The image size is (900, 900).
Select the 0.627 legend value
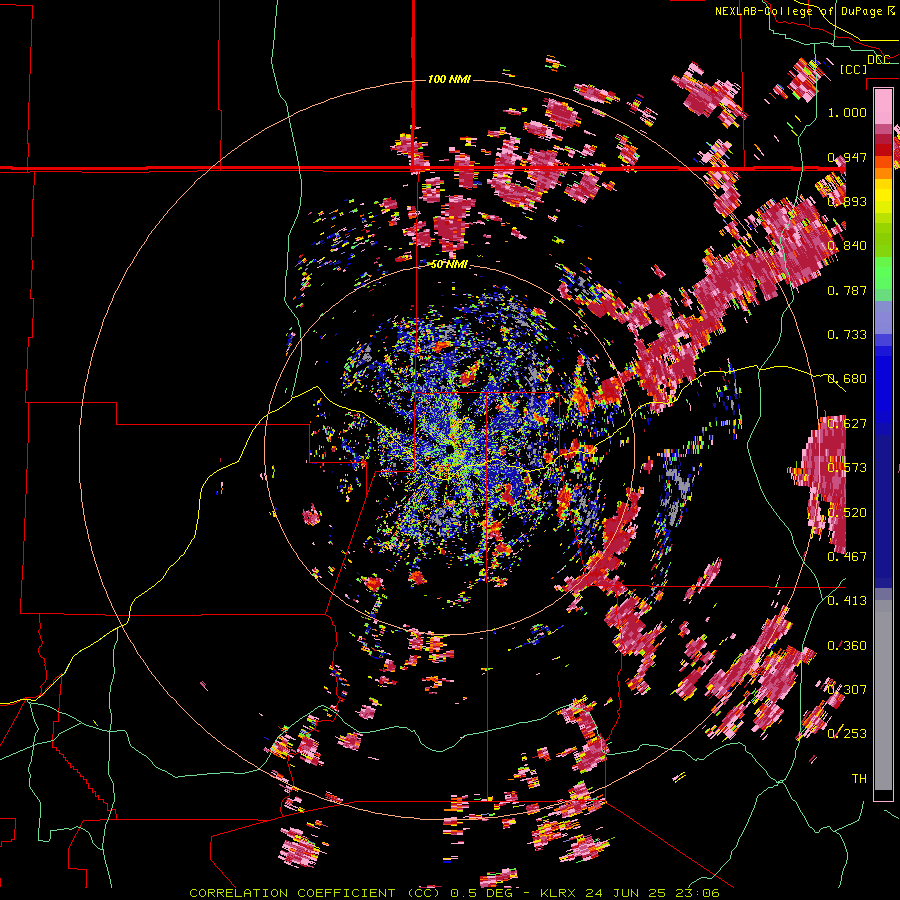tap(847, 424)
